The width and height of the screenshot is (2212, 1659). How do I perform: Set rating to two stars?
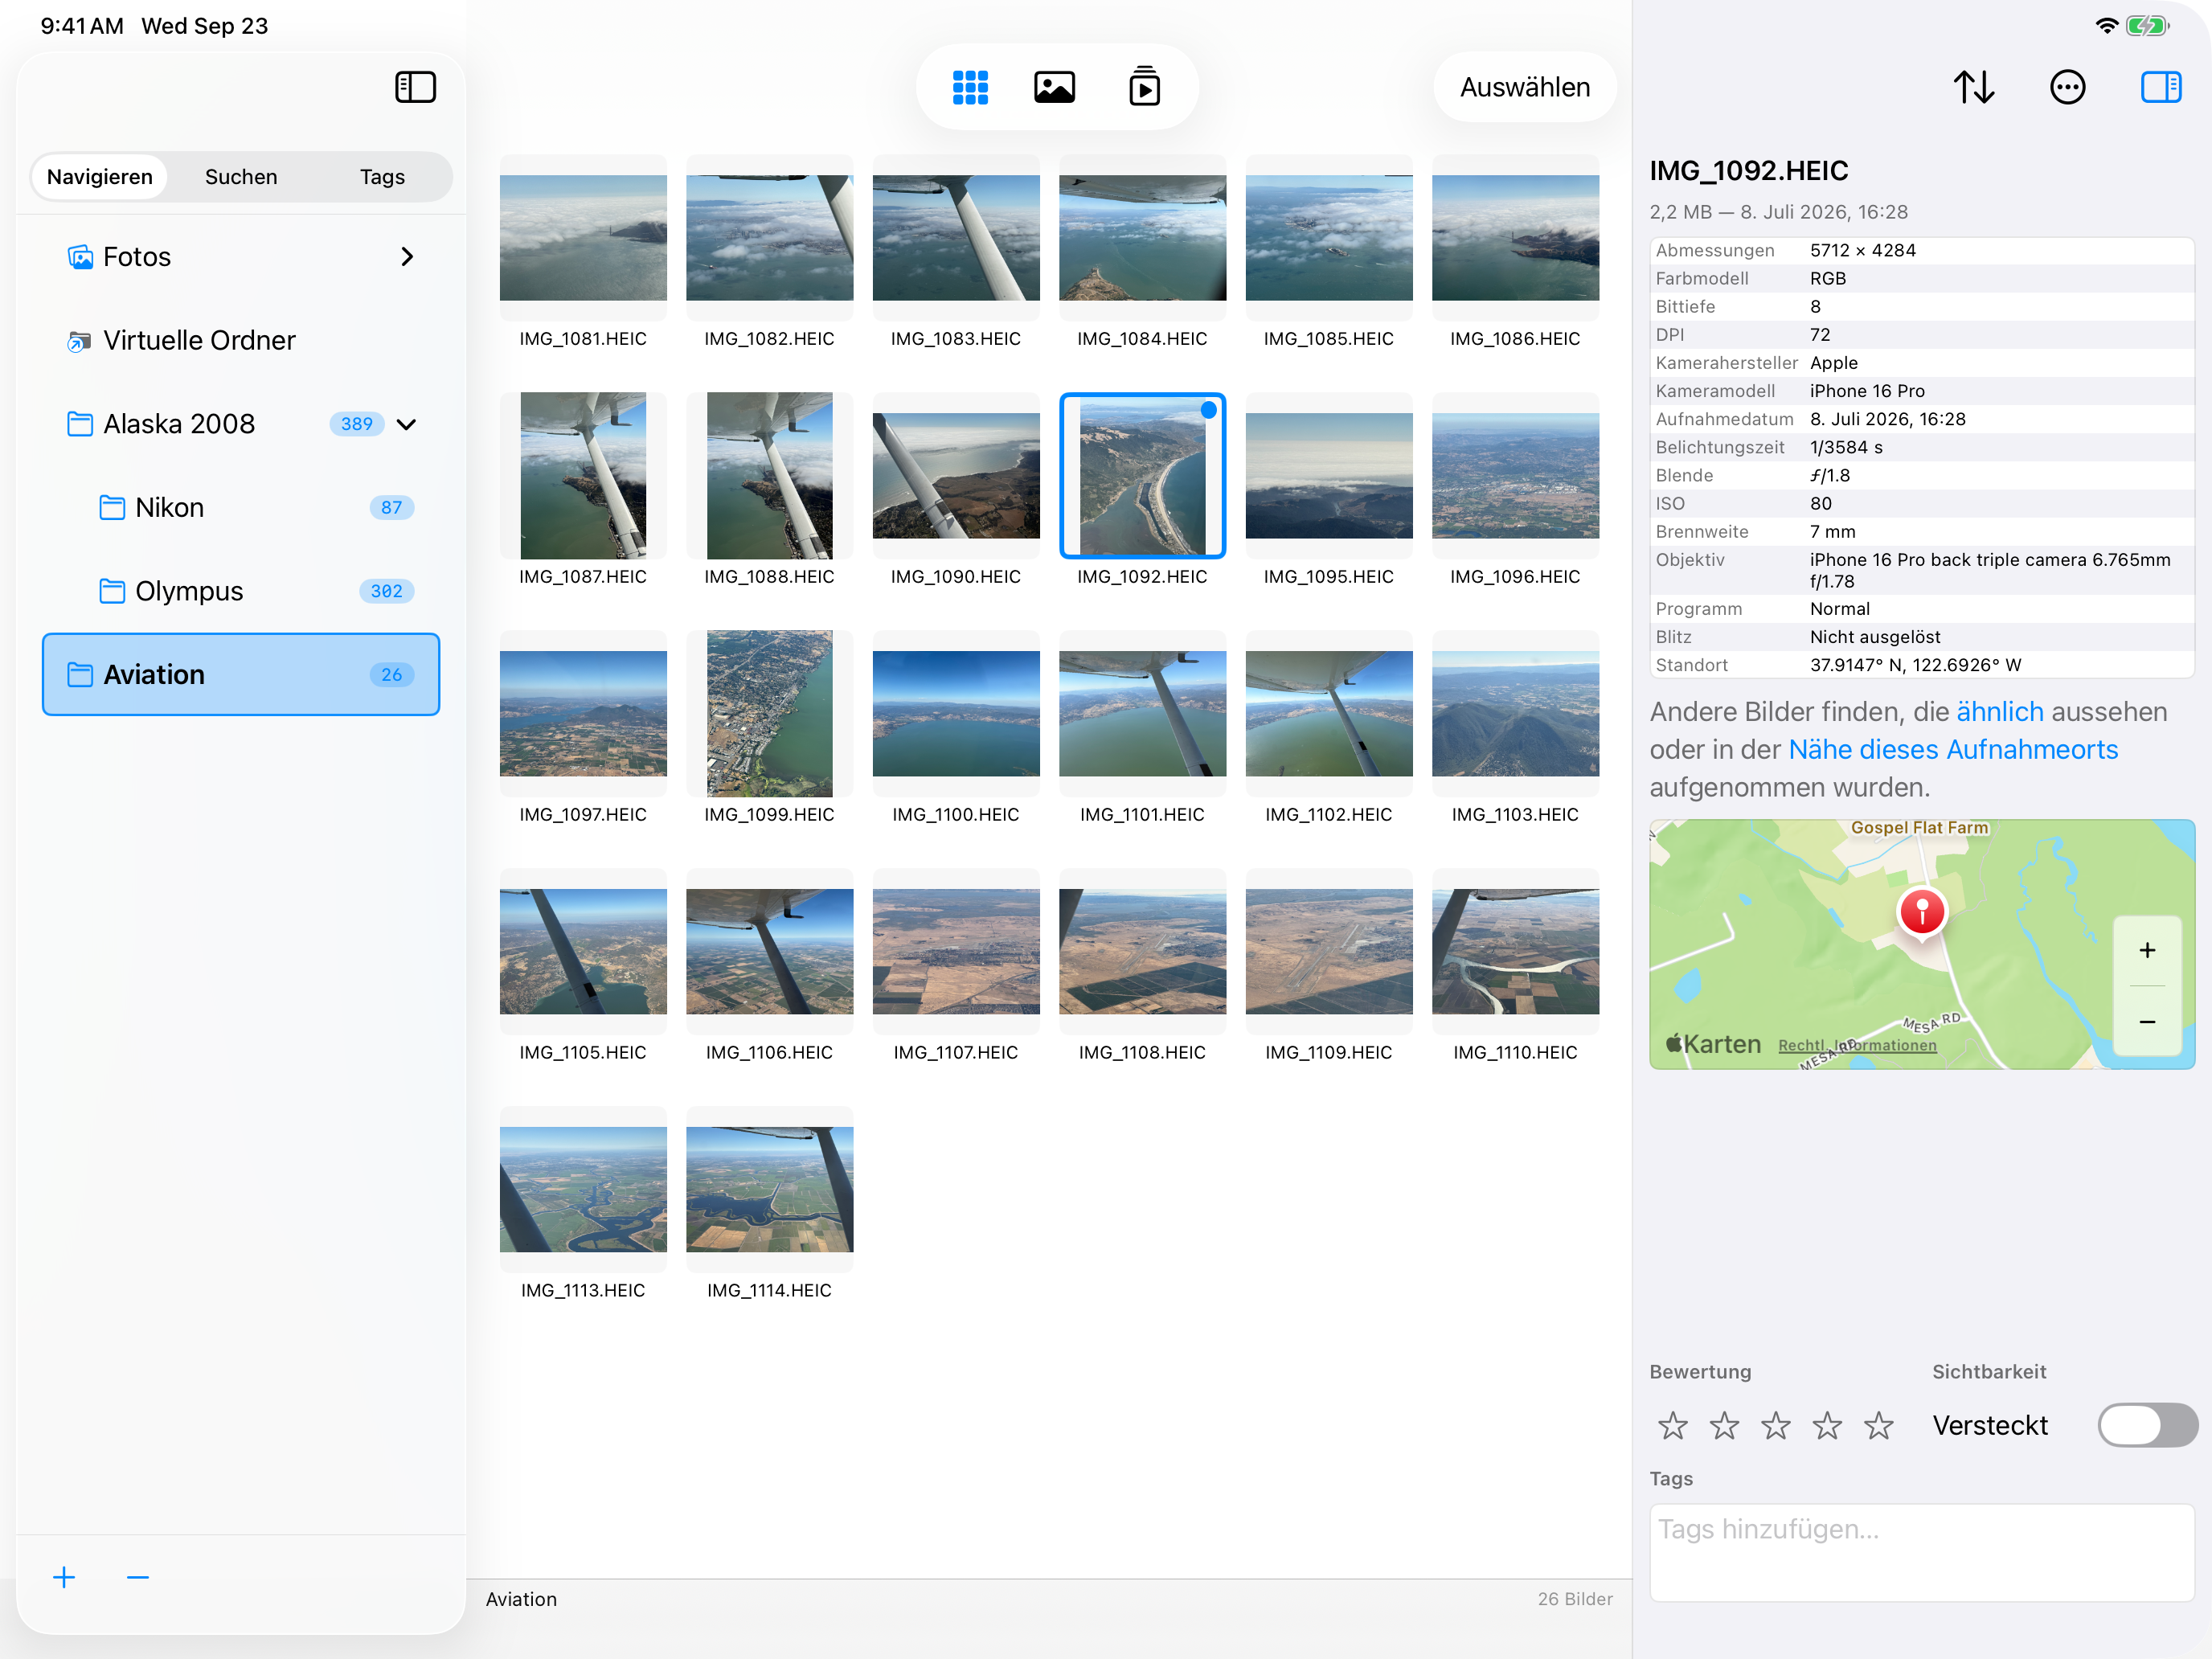[x=1724, y=1425]
